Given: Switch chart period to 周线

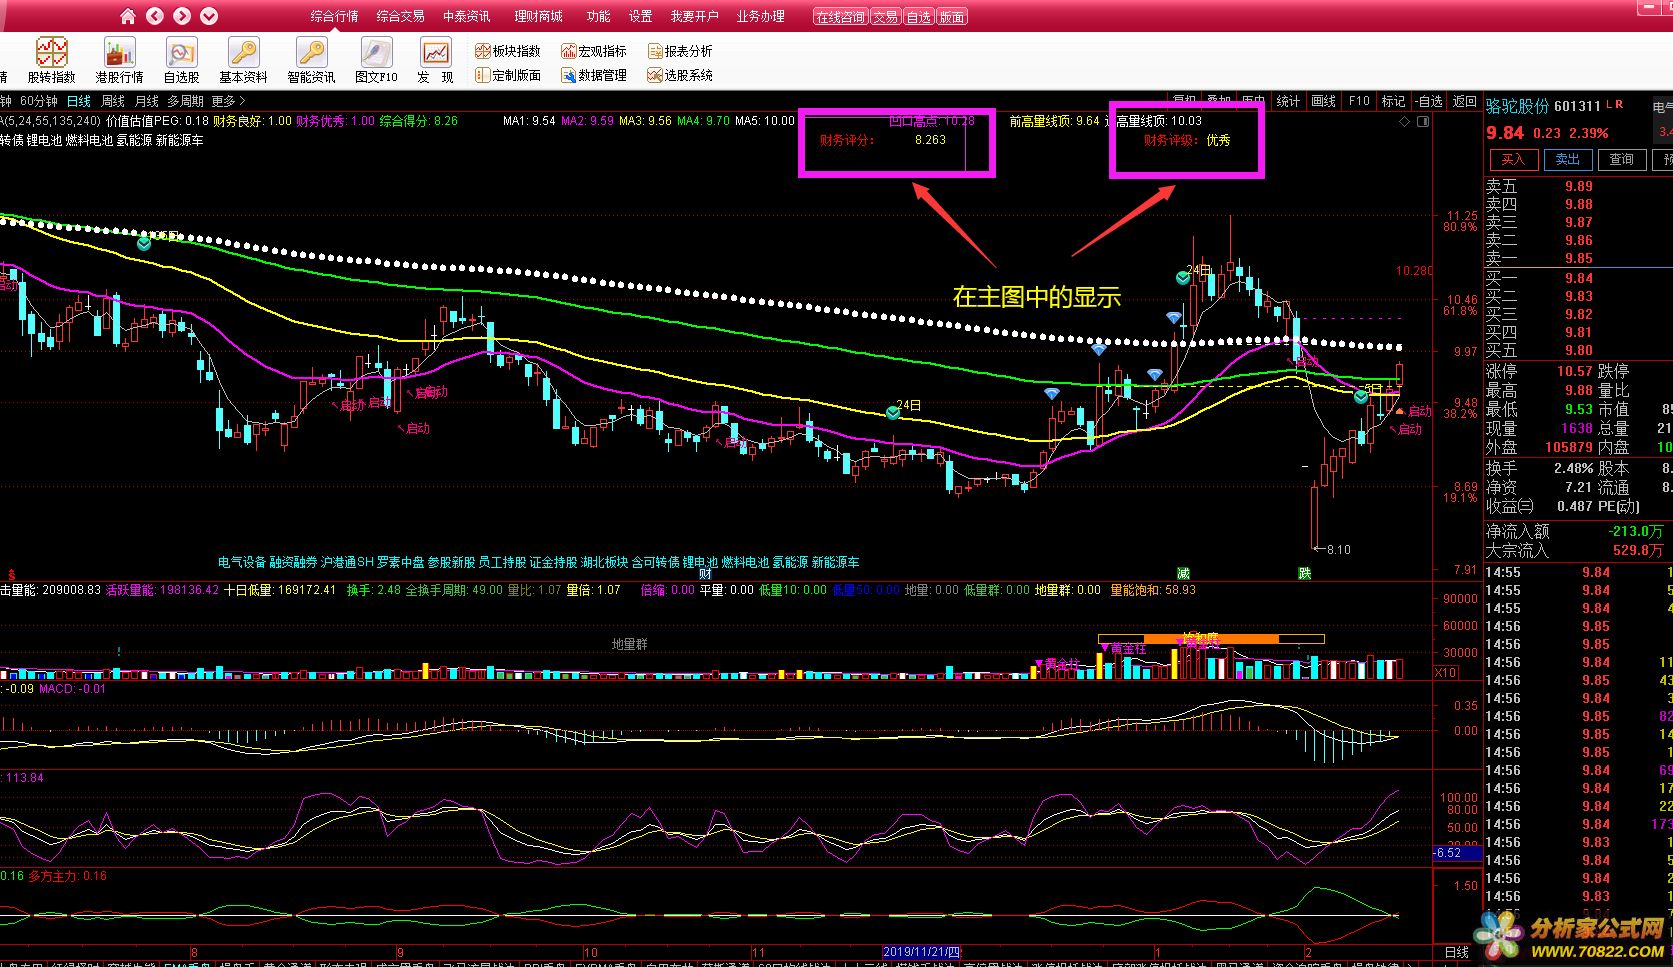Looking at the screenshot, I should point(113,101).
